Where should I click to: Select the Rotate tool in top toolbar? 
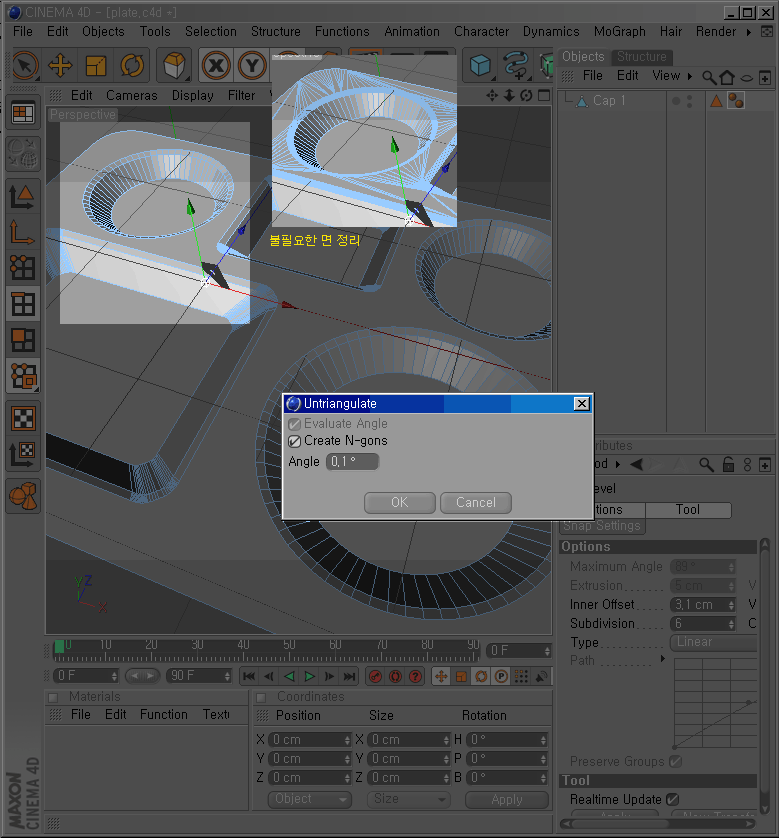coord(132,66)
